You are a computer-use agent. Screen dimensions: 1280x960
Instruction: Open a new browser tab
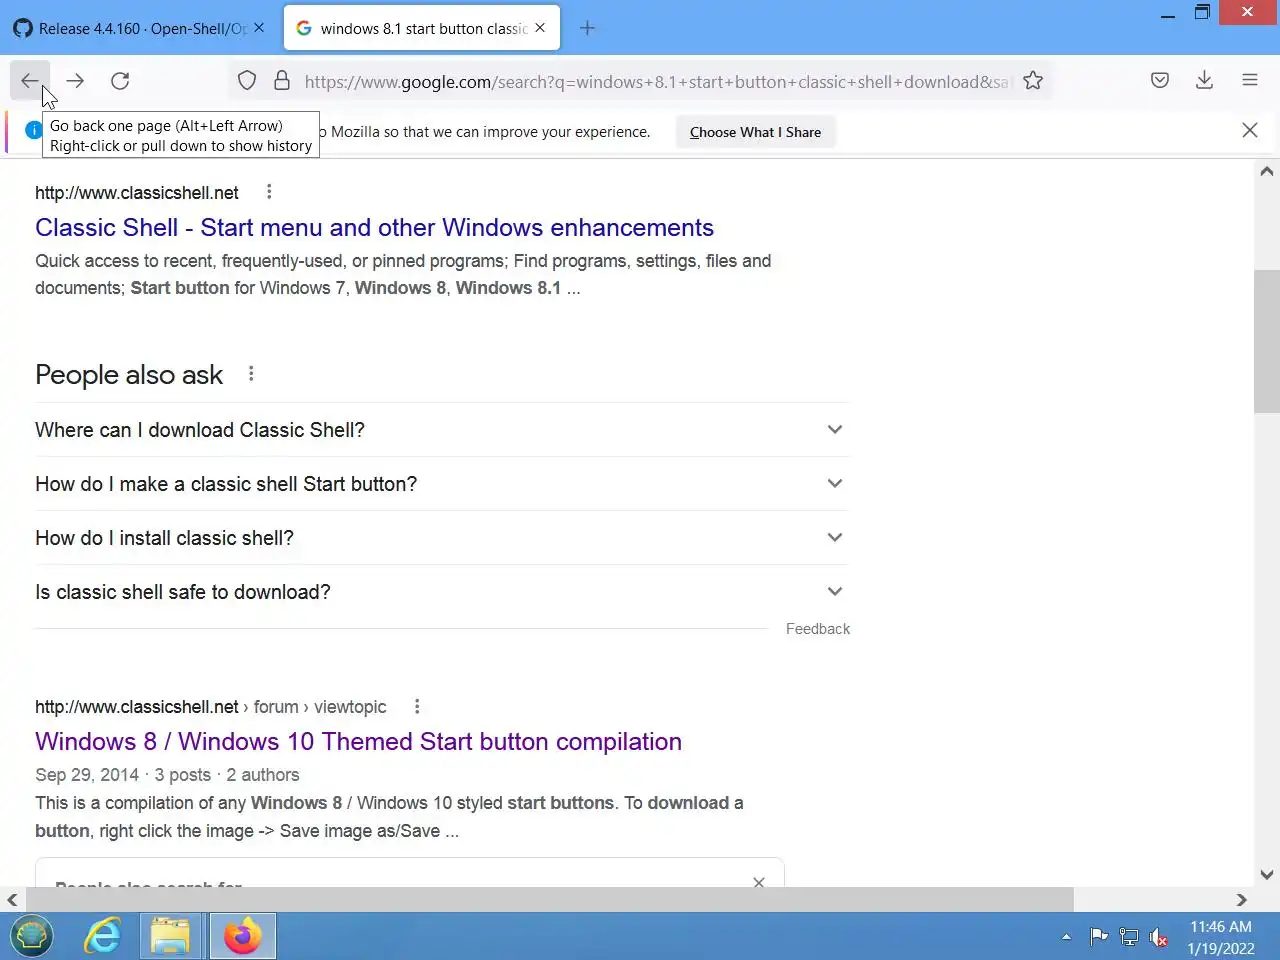click(x=587, y=28)
